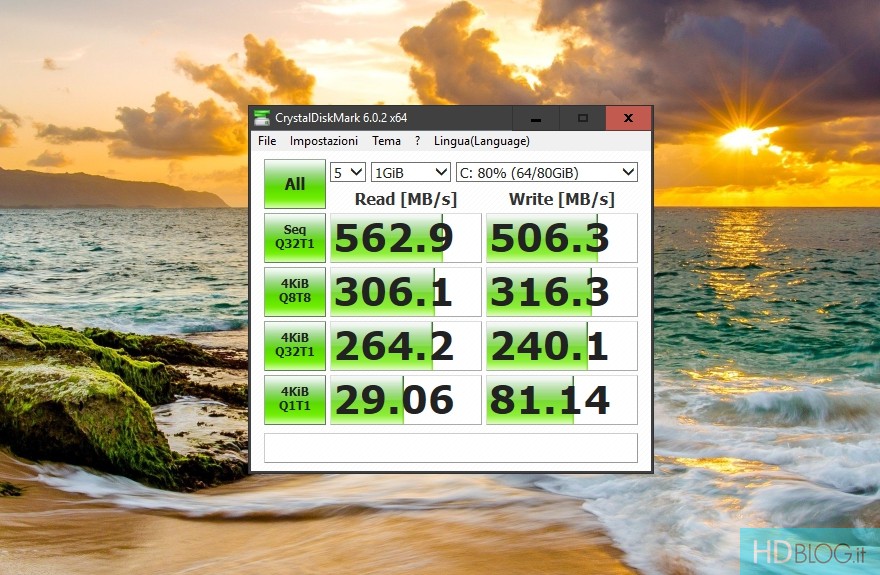Select the 4KiB Q8T8 read value 306.1

[406, 291]
